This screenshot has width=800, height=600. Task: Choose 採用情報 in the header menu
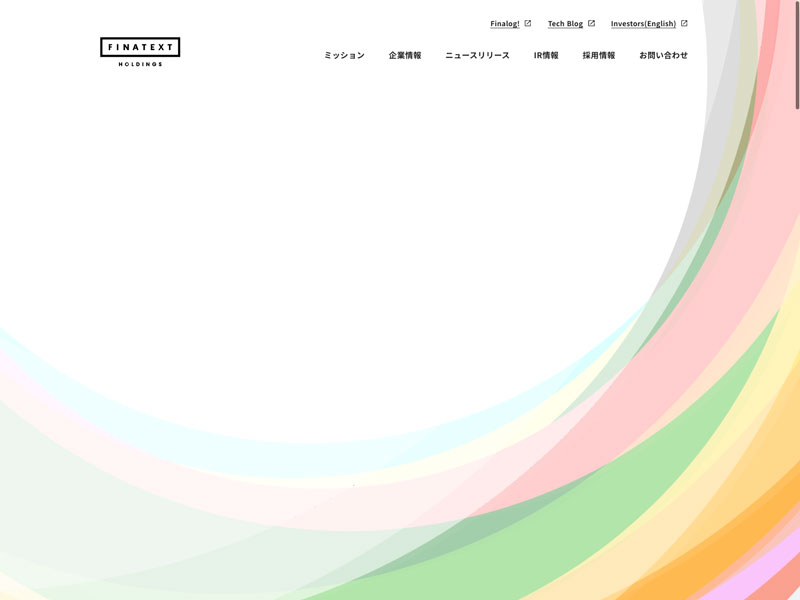tap(599, 55)
